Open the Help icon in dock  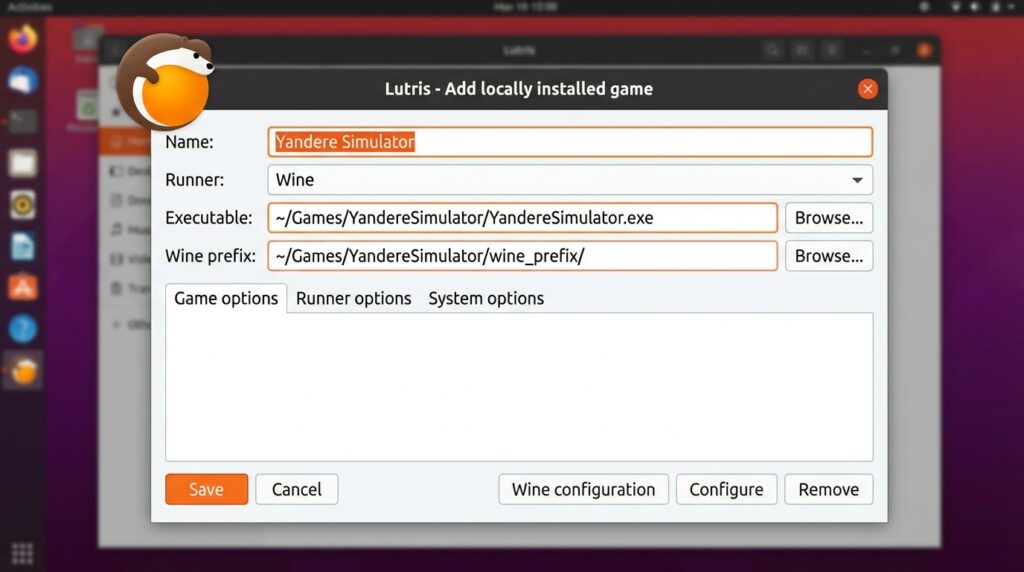pyautogui.click(x=22, y=328)
